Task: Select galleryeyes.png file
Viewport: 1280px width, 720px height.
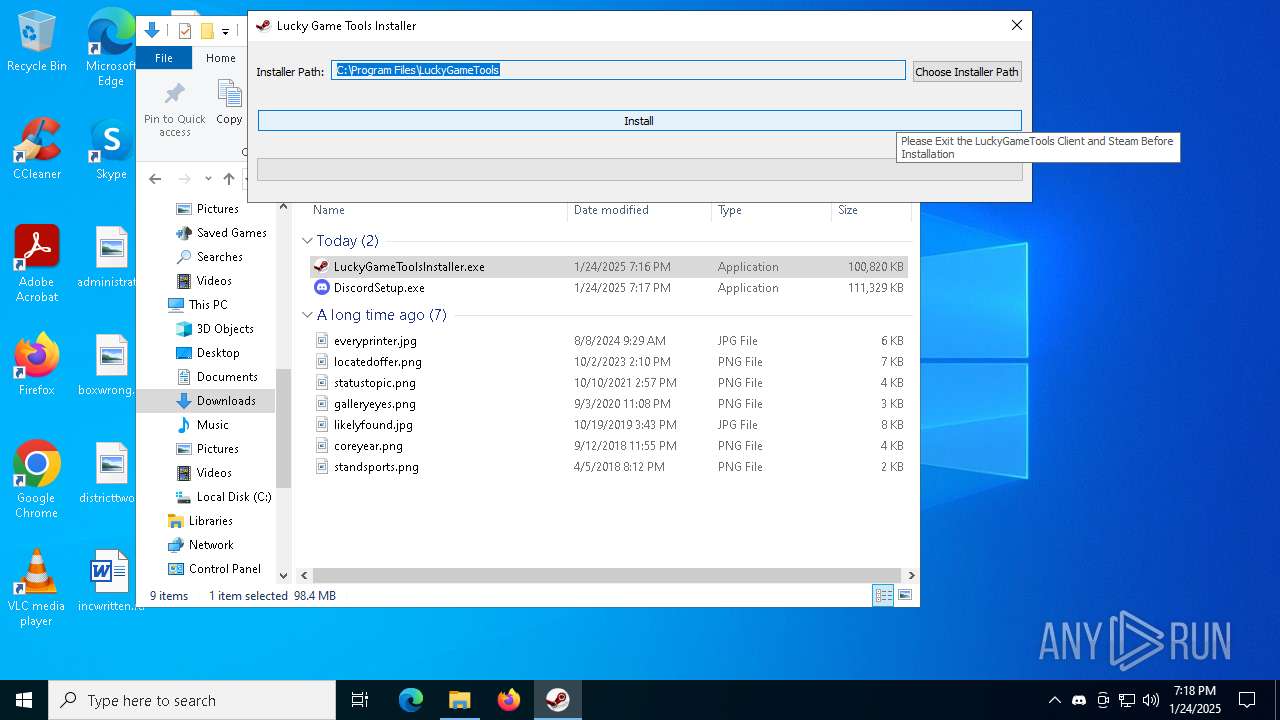Action: tap(608, 404)
